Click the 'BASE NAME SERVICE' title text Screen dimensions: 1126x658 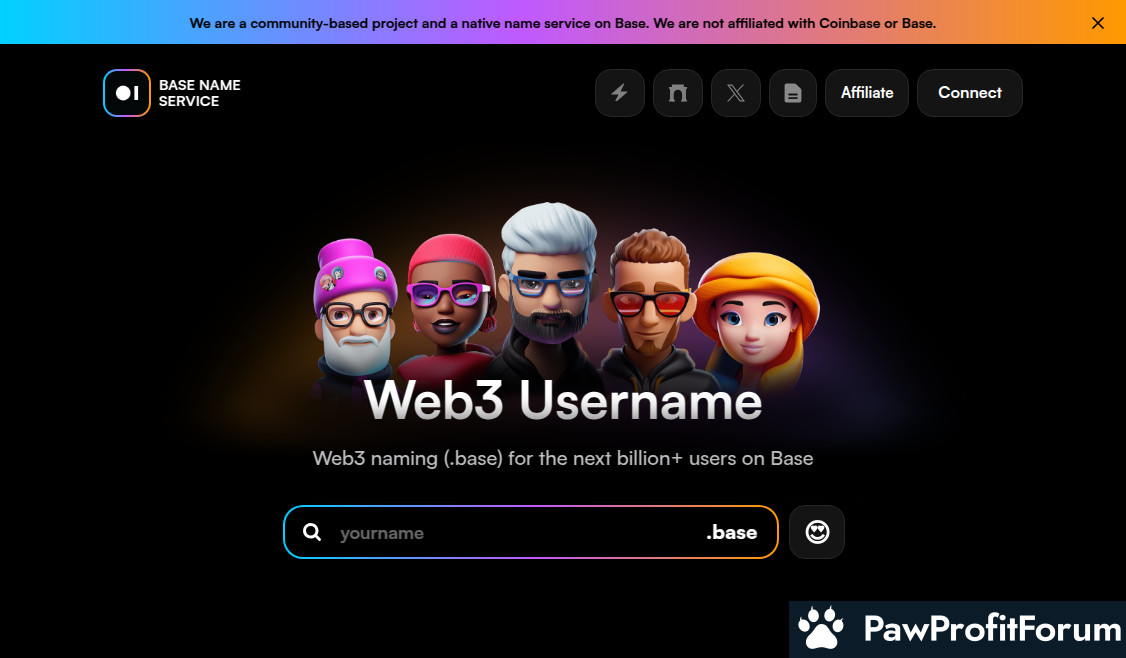pyautogui.click(x=200, y=93)
